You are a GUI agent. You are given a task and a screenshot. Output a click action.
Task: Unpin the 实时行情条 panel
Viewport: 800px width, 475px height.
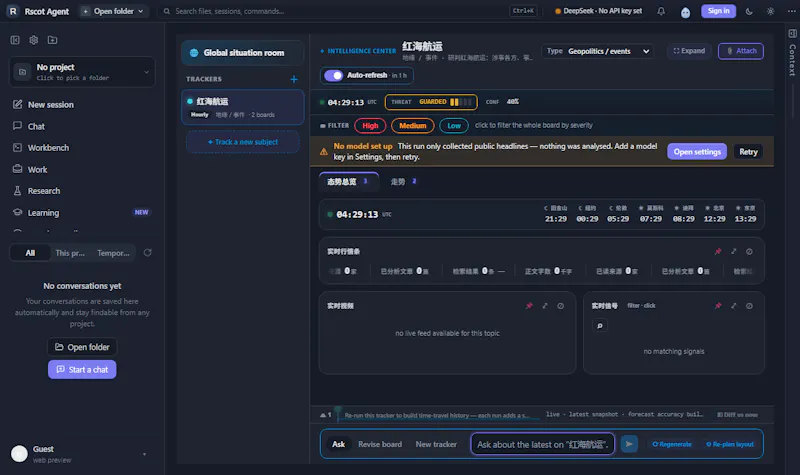tap(718, 252)
